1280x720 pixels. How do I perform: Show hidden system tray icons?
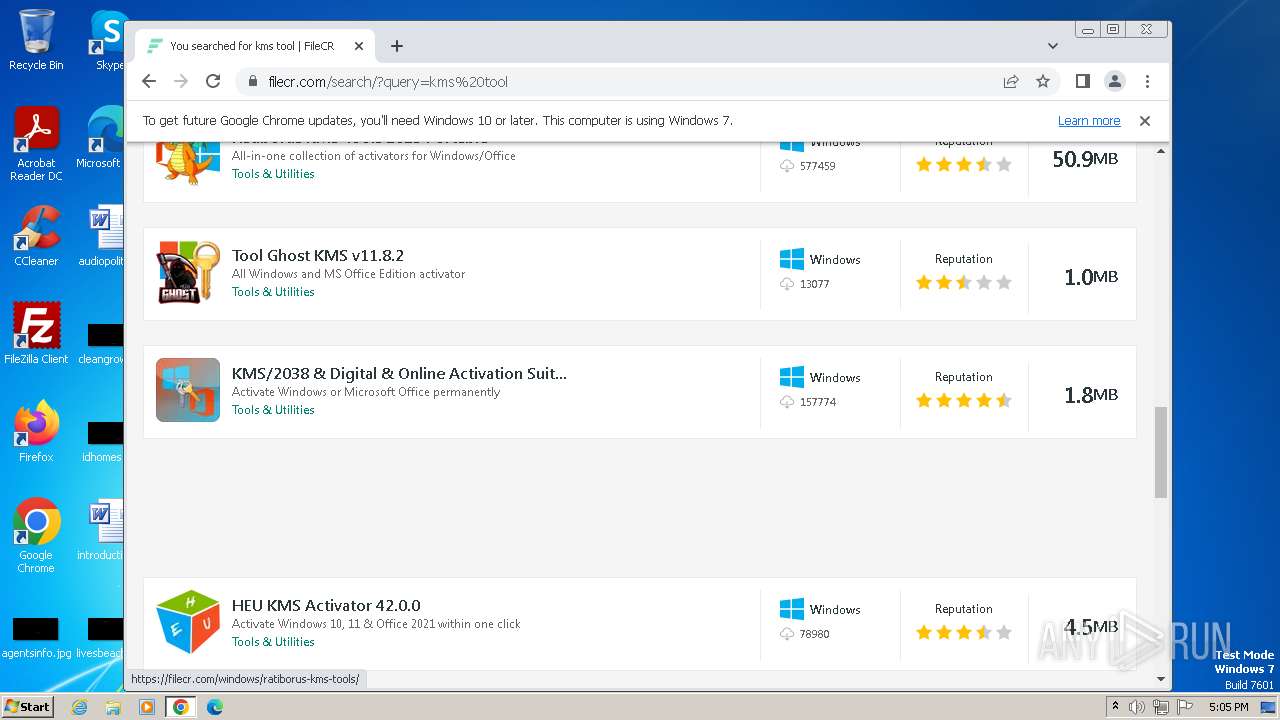click(1115, 707)
